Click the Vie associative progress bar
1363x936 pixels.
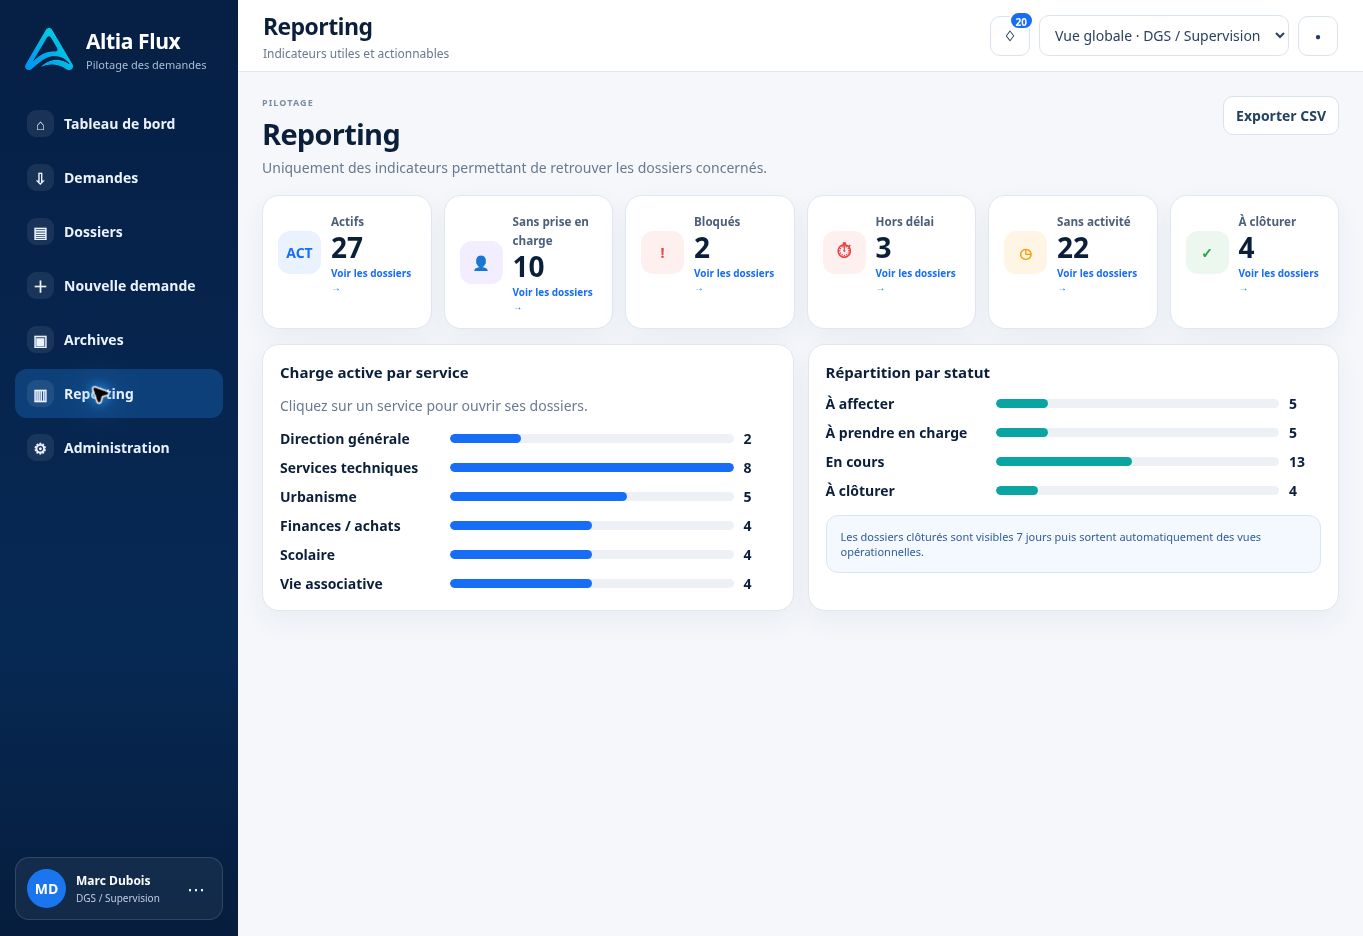pos(592,584)
